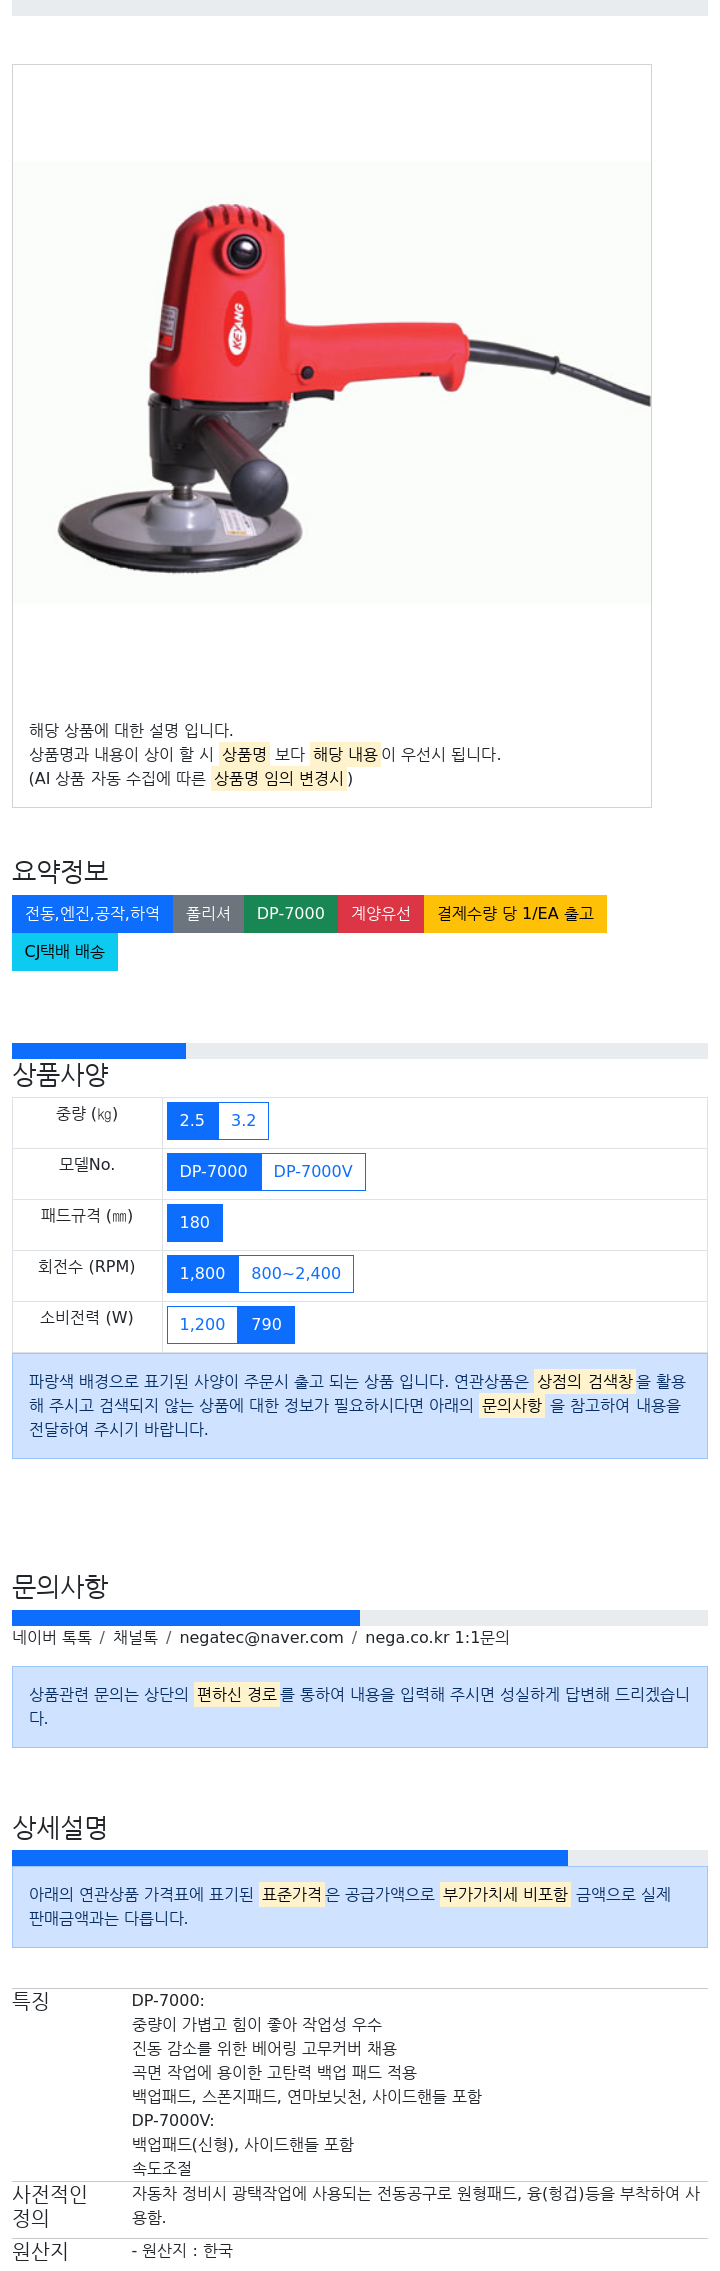Image resolution: width=720 pixels, height=2271 pixels.
Task: Select the 180 mm pad size
Action: [x=195, y=1223]
